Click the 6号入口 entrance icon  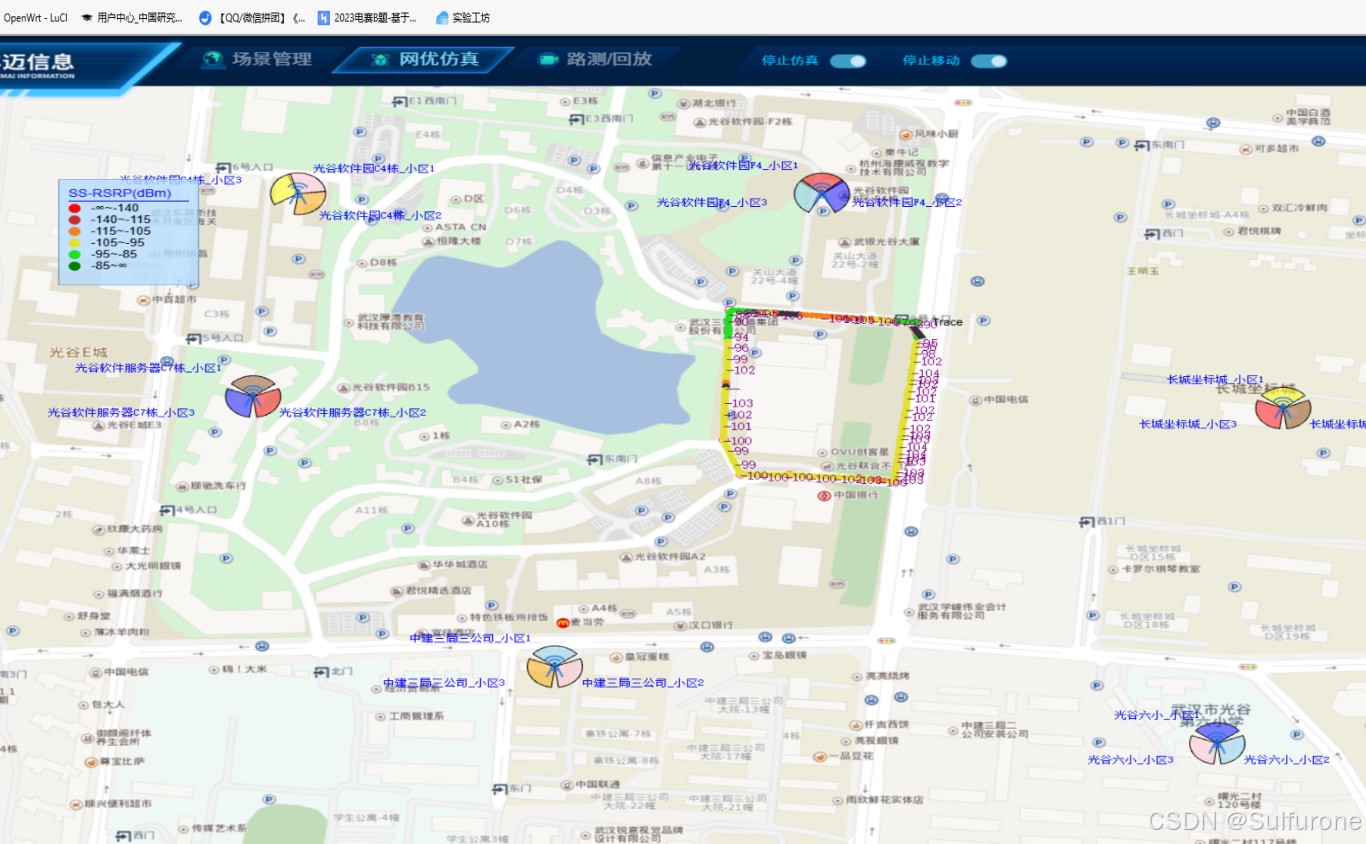click(224, 167)
